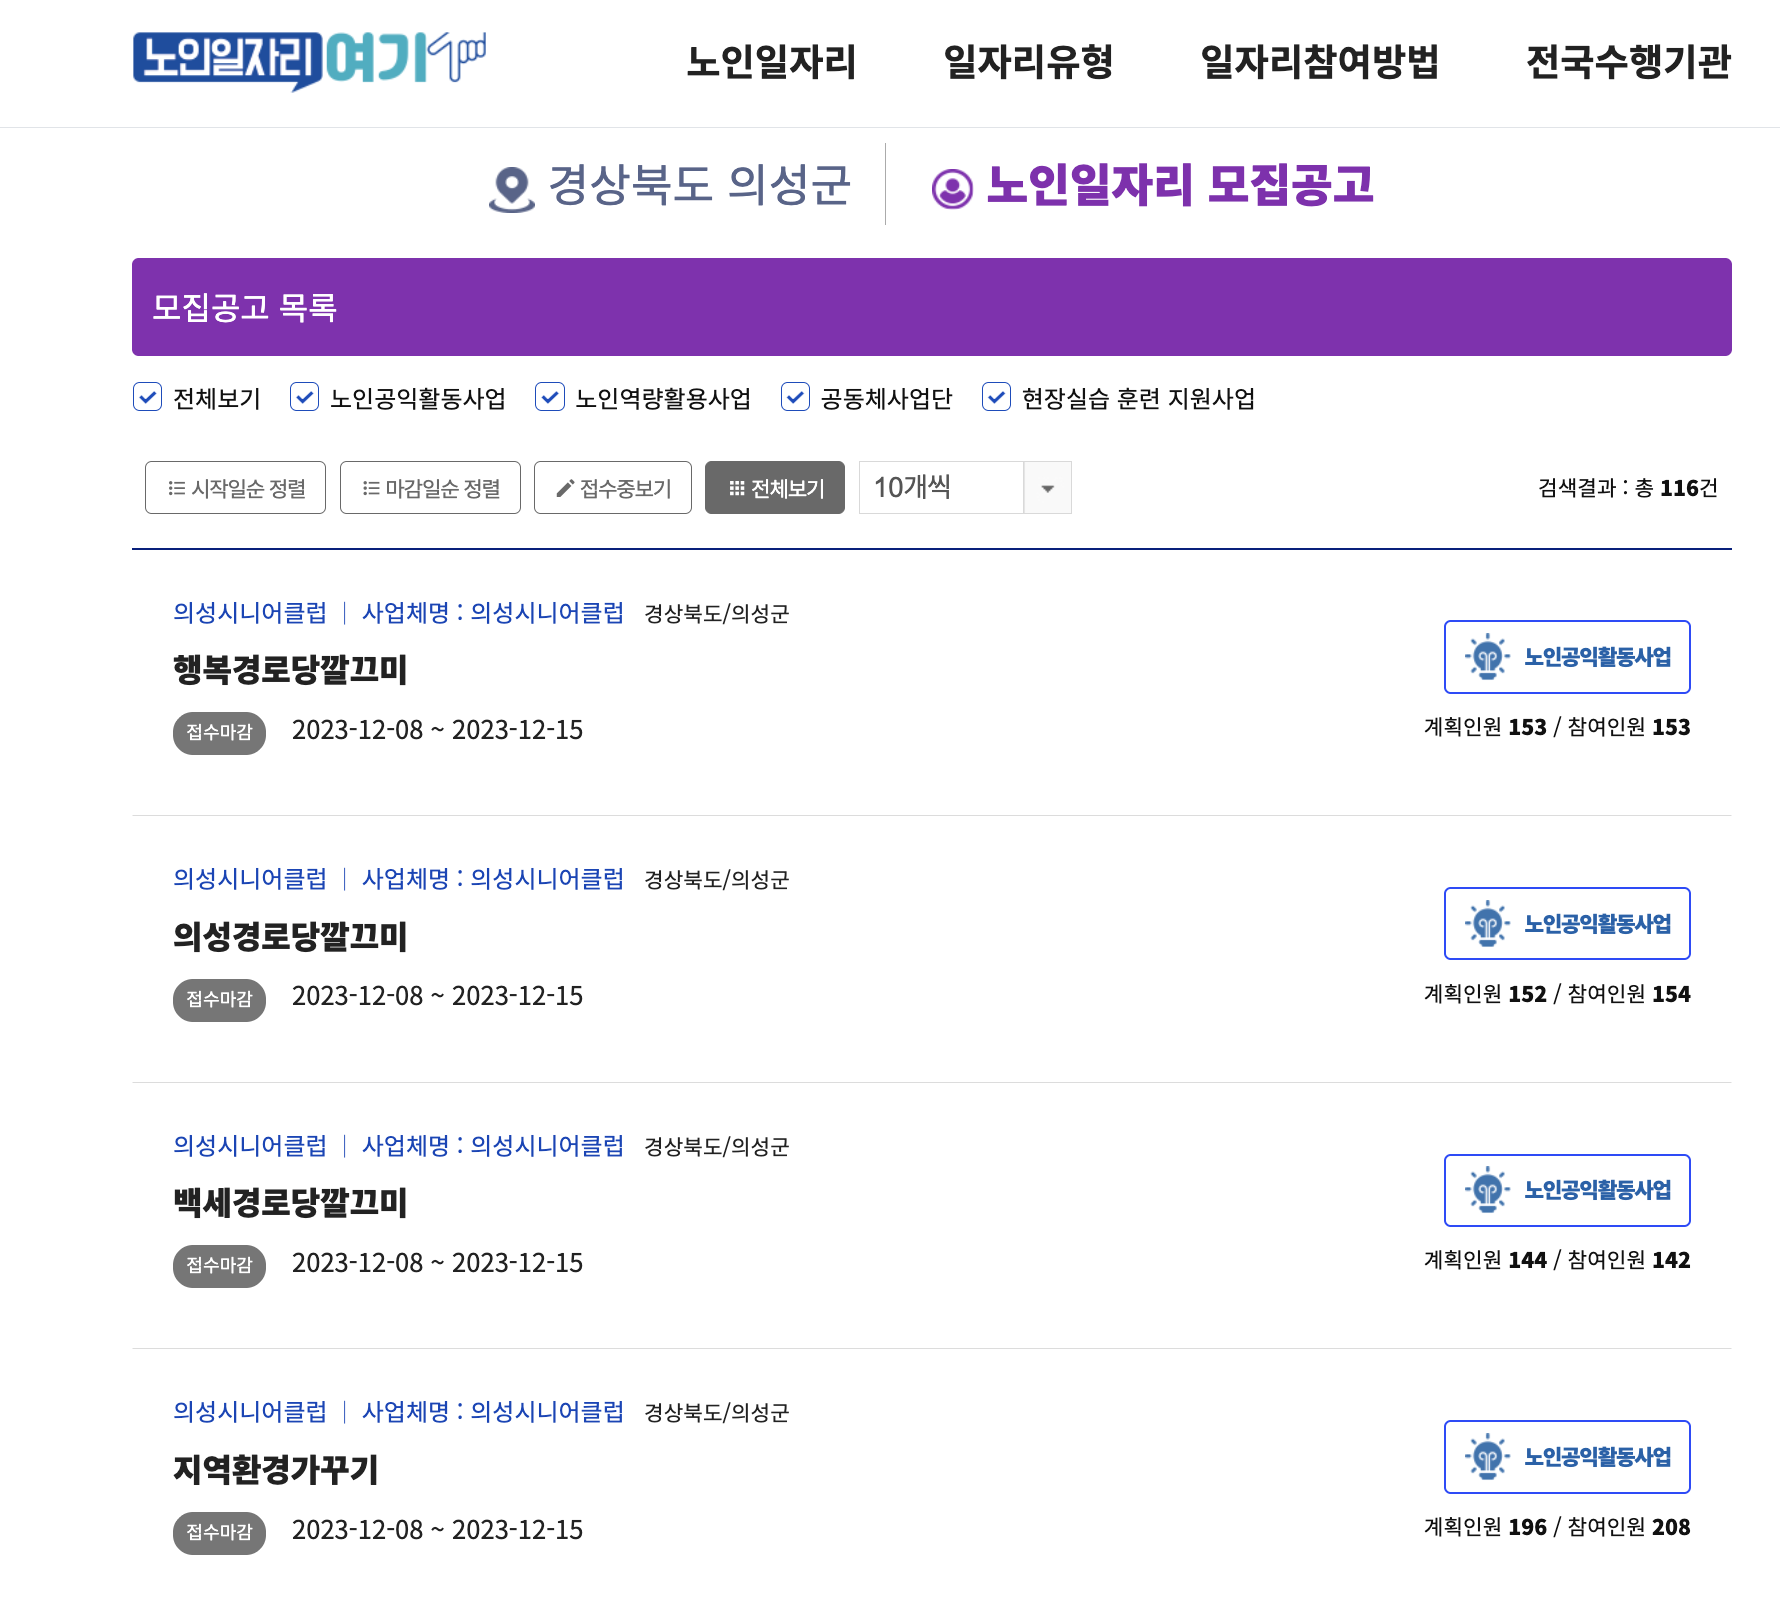
Task: Select the dark 전체보기 grid button
Action: (774, 488)
